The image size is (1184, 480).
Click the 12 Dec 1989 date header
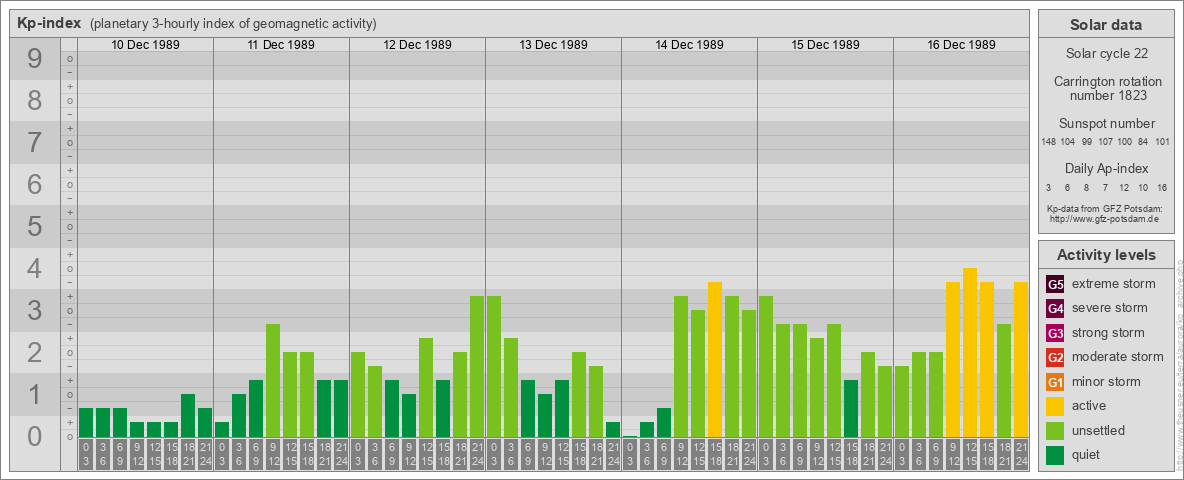point(418,45)
